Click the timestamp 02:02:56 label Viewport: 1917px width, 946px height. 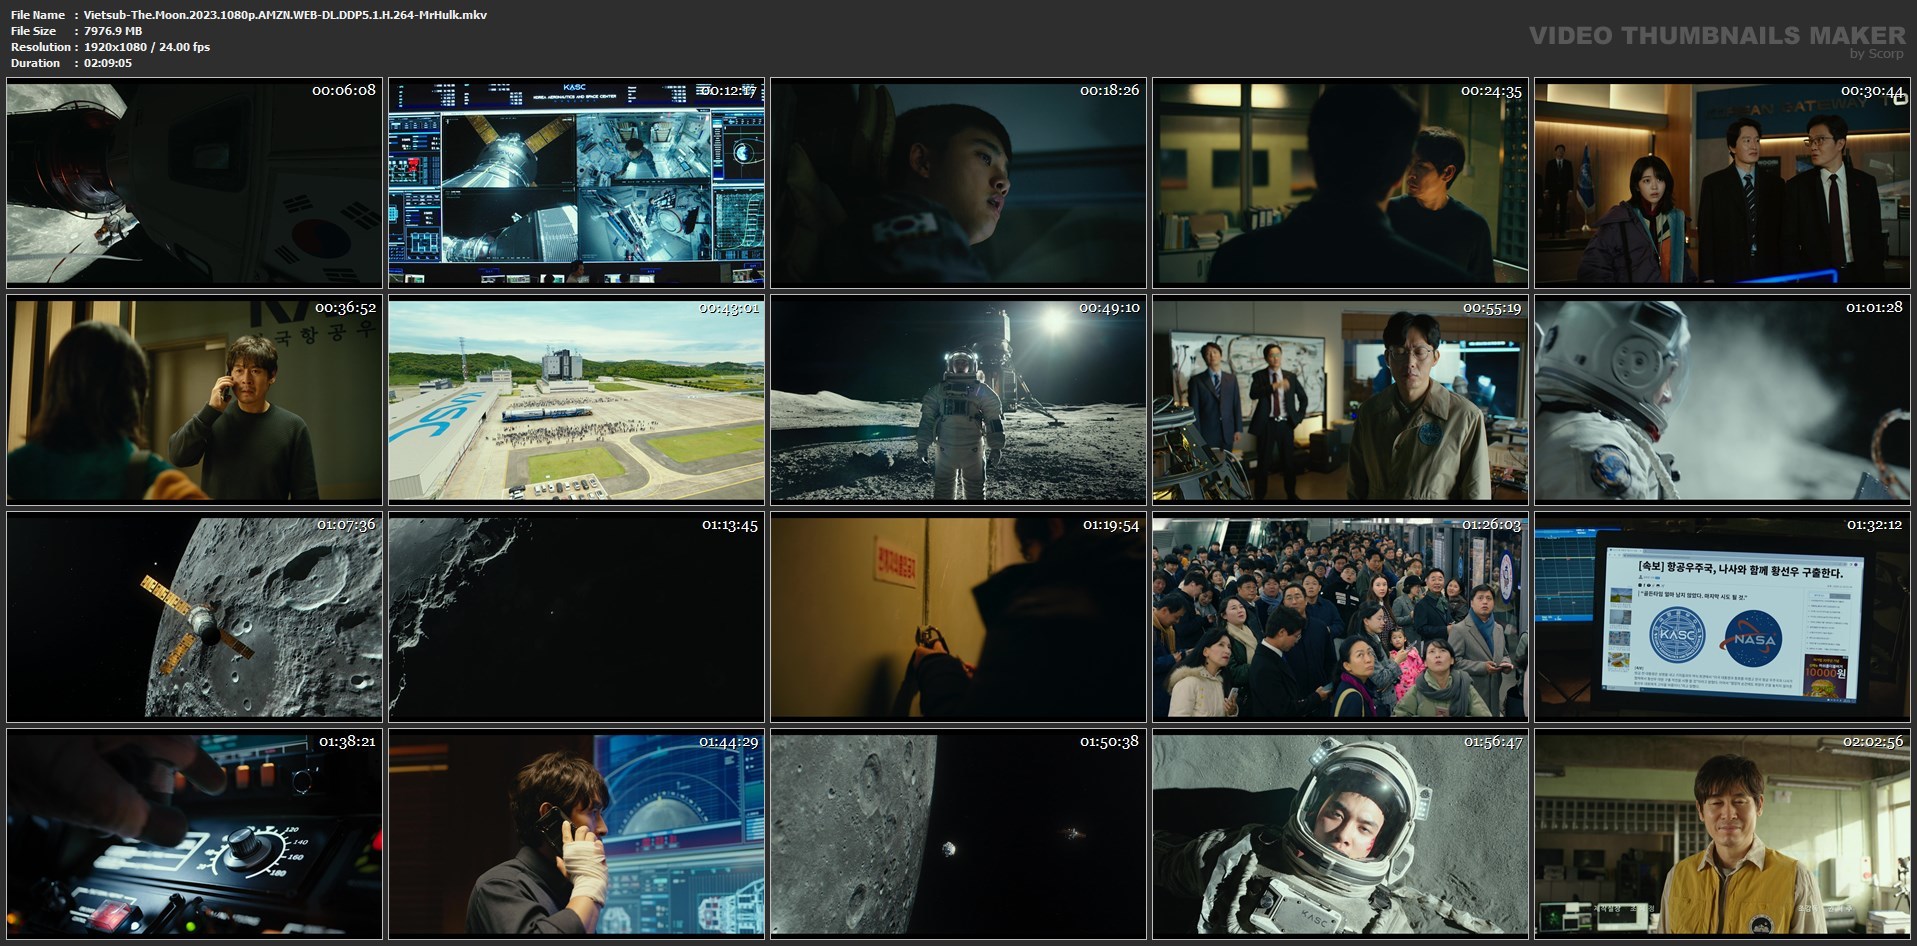[1873, 741]
